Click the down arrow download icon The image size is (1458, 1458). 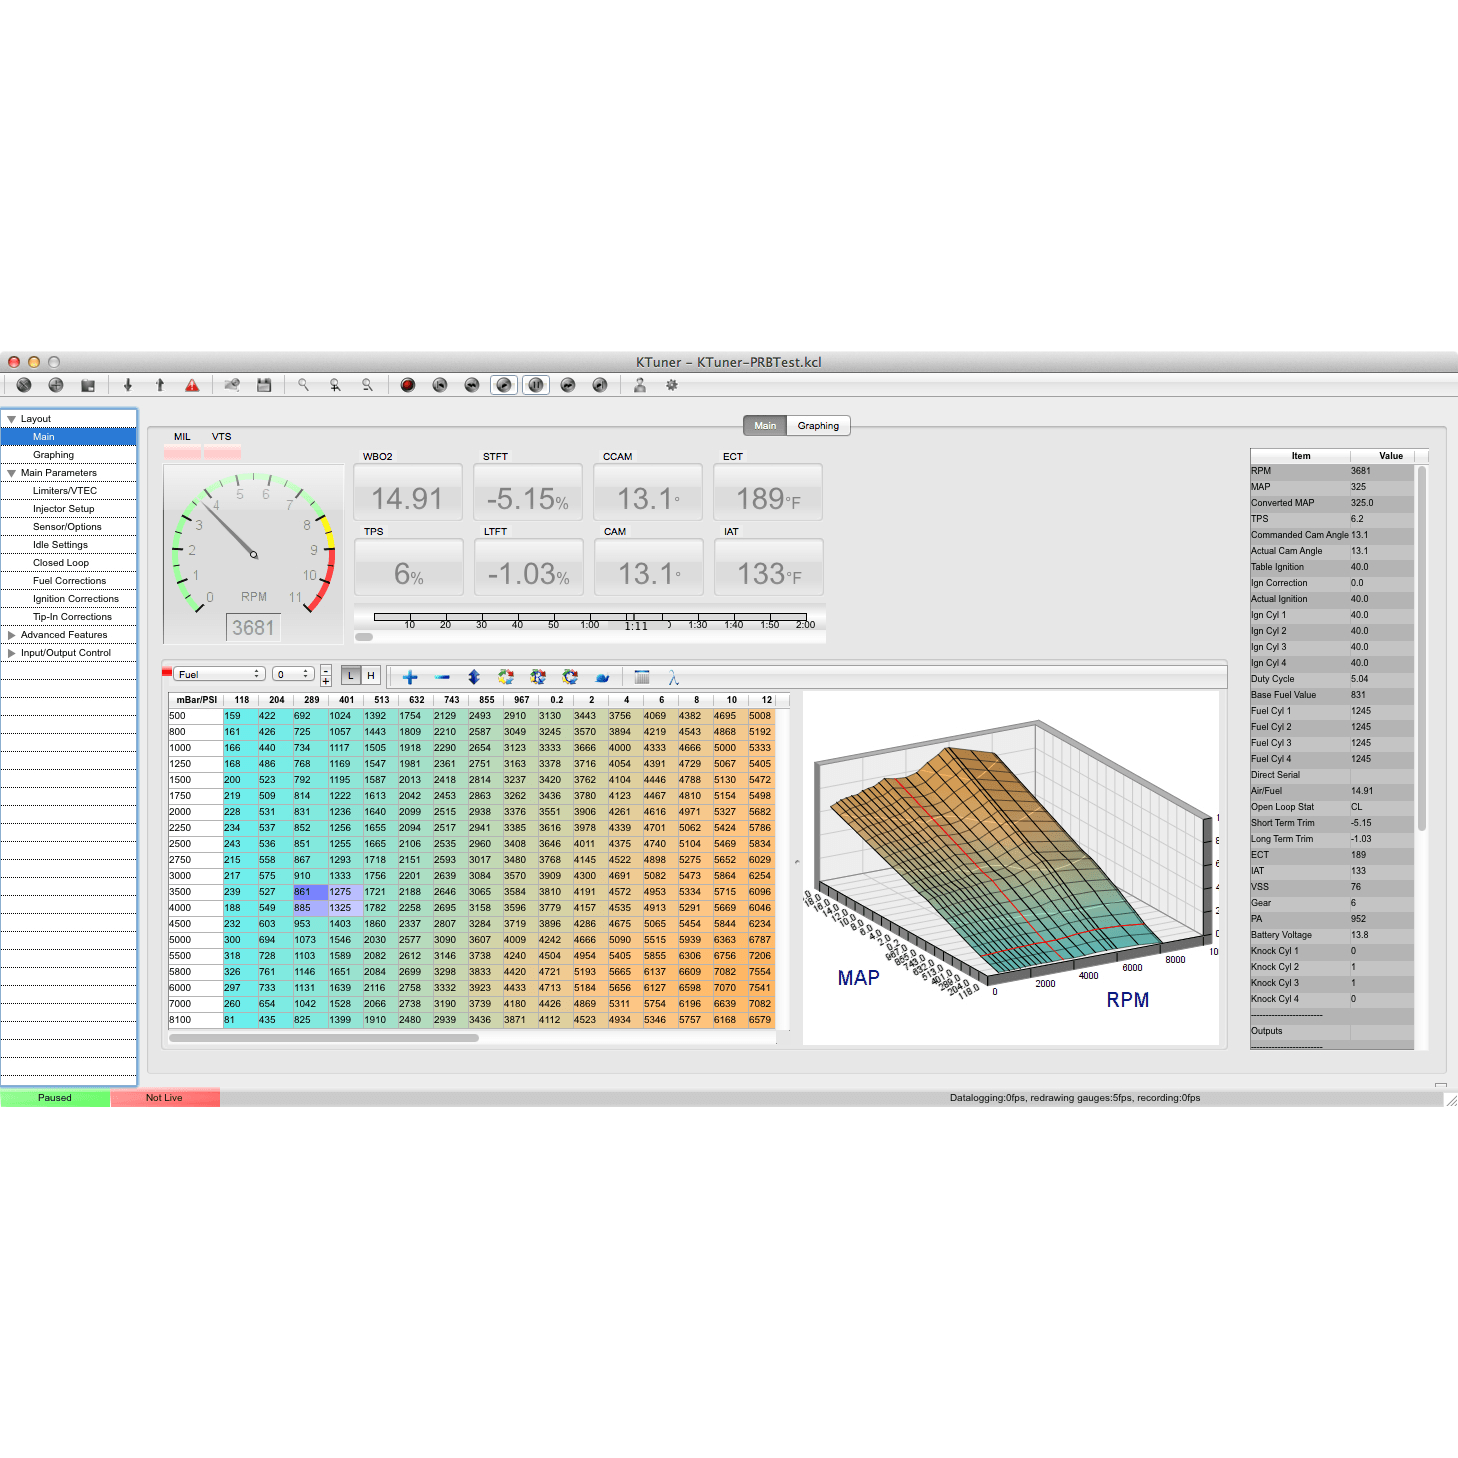click(x=128, y=385)
